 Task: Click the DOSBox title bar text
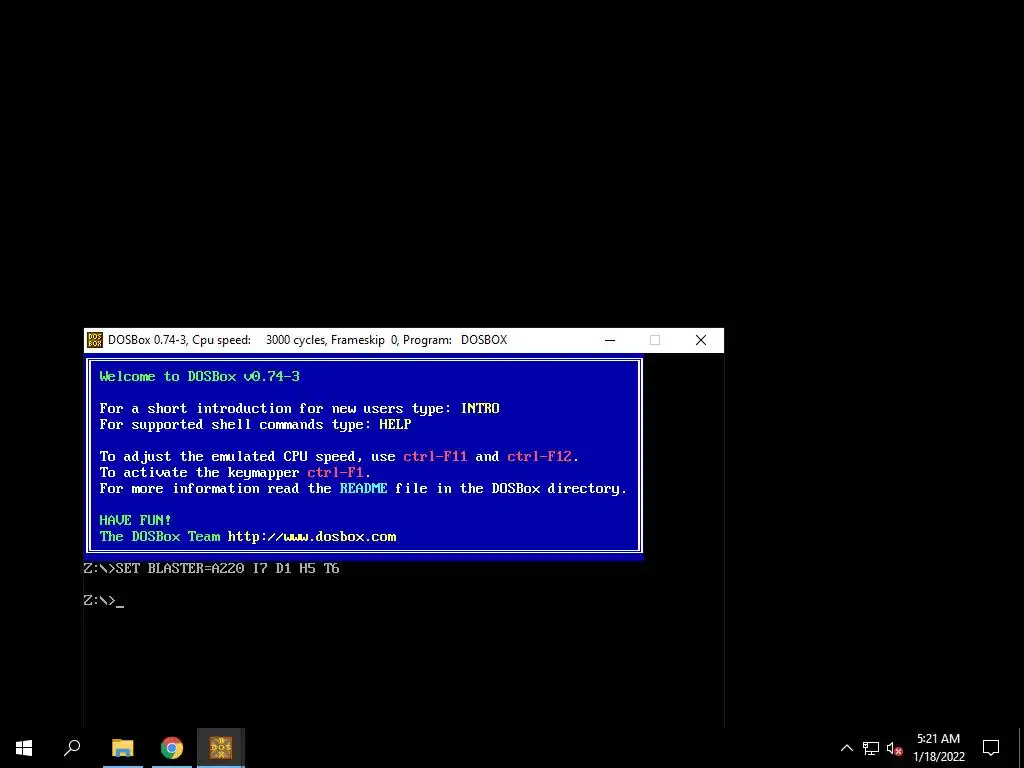pyautogui.click(x=308, y=340)
